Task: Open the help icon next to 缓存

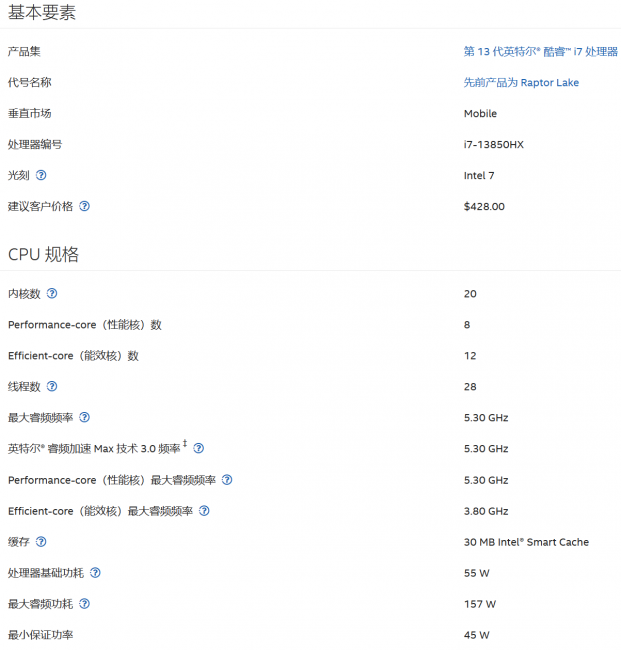Action: [41, 541]
